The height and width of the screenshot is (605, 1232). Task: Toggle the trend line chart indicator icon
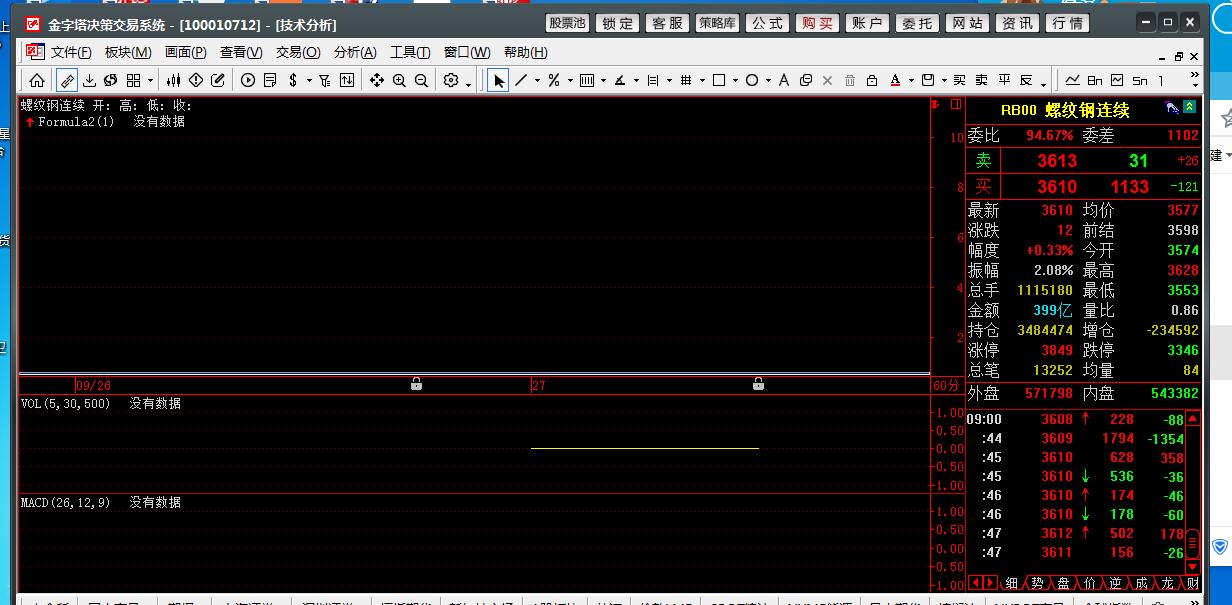click(x=1073, y=81)
